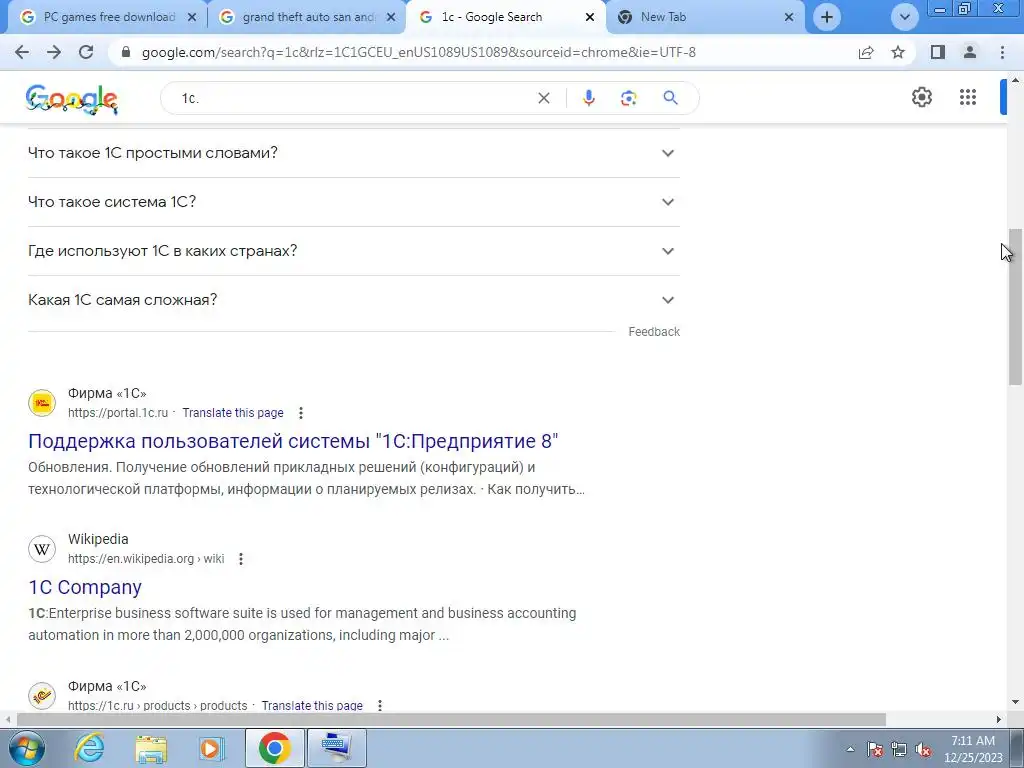Open more options for portal.1c.ru result
The width and height of the screenshot is (1024, 768).
coord(300,413)
